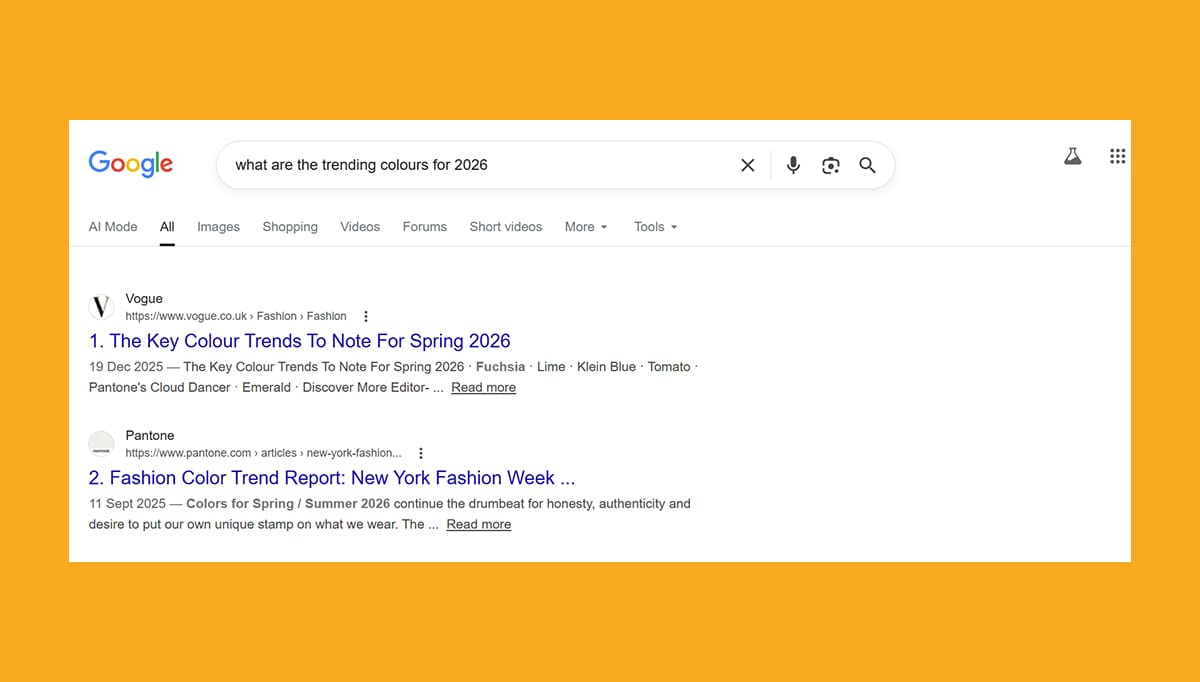Open Pantone Fashion Color Trend Report
The image size is (1200, 682).
[332, 478]
